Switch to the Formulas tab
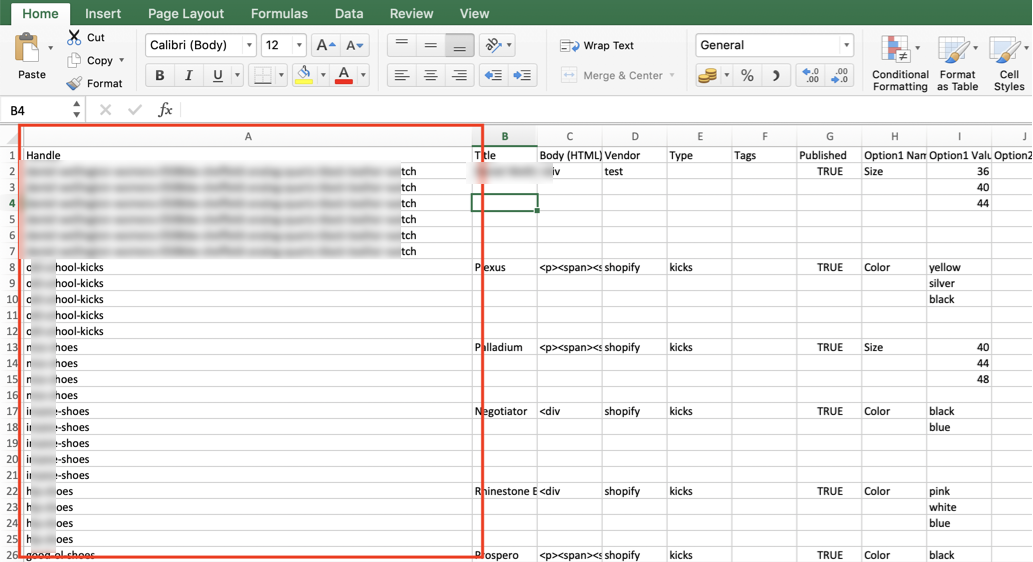 point(279,13)
